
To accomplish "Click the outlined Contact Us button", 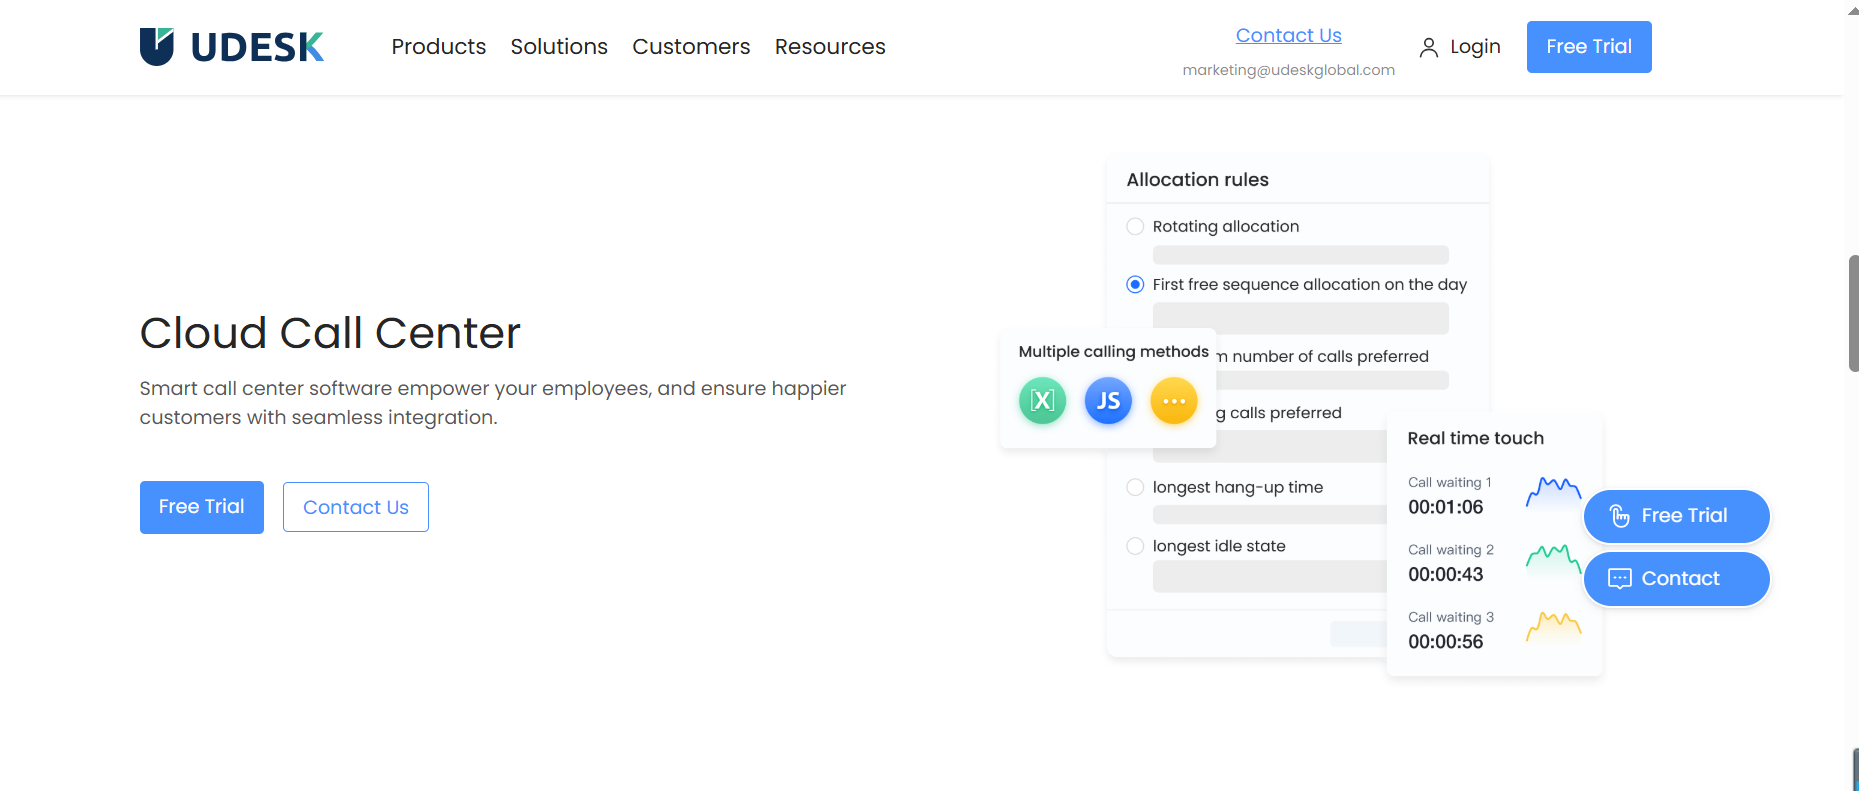I will 355,507.
